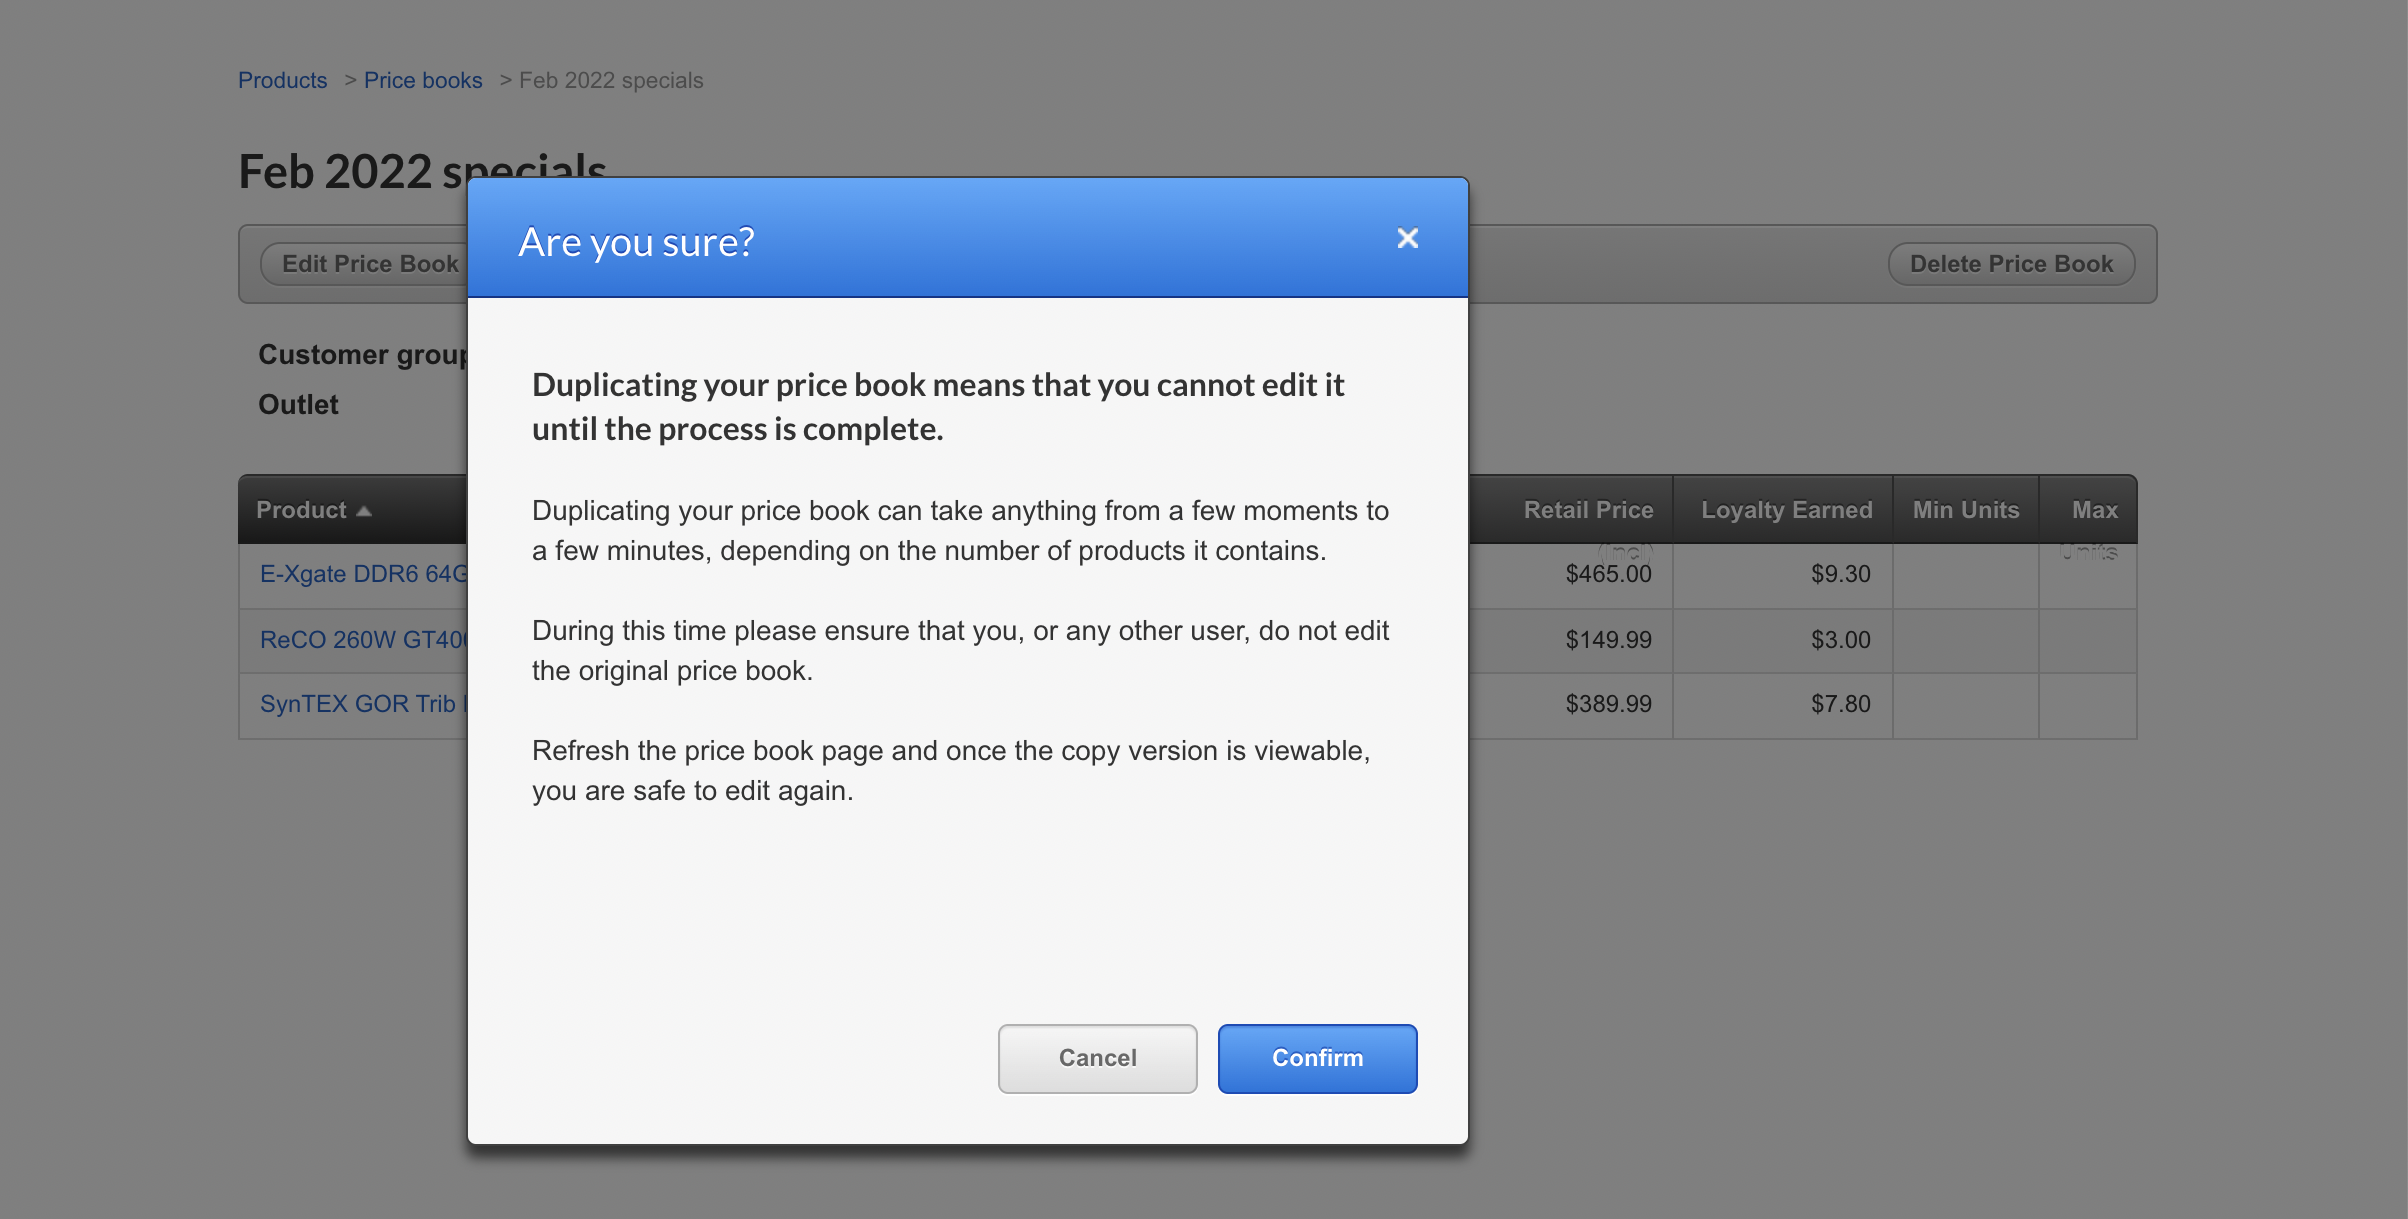Sort by the Loyalty Earned column

(x=1786, y=510)
